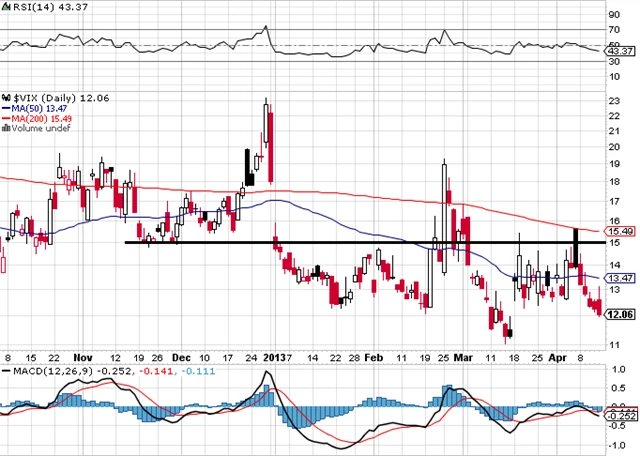640x456 pixels.
Task: Click the MA(200) red legend swatch
Action: pyautogui.click(x=5, y=116)
